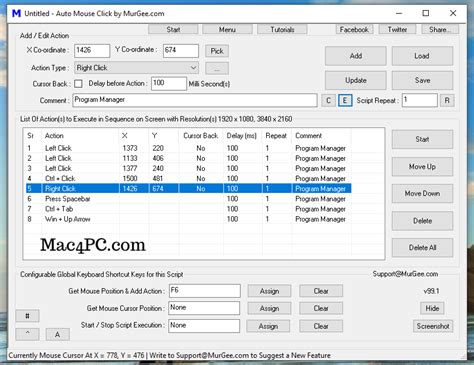
Task: Click the A button at bottom left
Action: click(x=57, y=334)
